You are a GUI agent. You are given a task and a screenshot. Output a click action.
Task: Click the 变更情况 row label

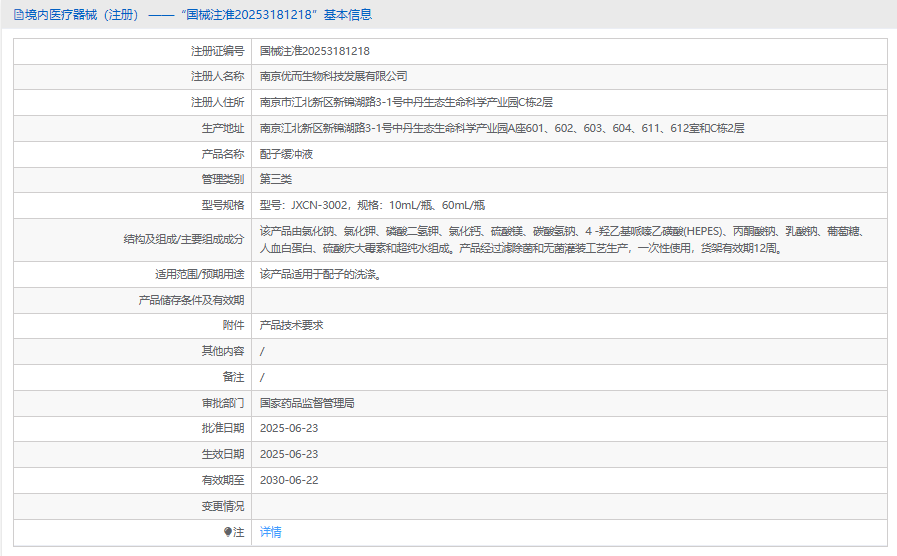click(222, 506)
